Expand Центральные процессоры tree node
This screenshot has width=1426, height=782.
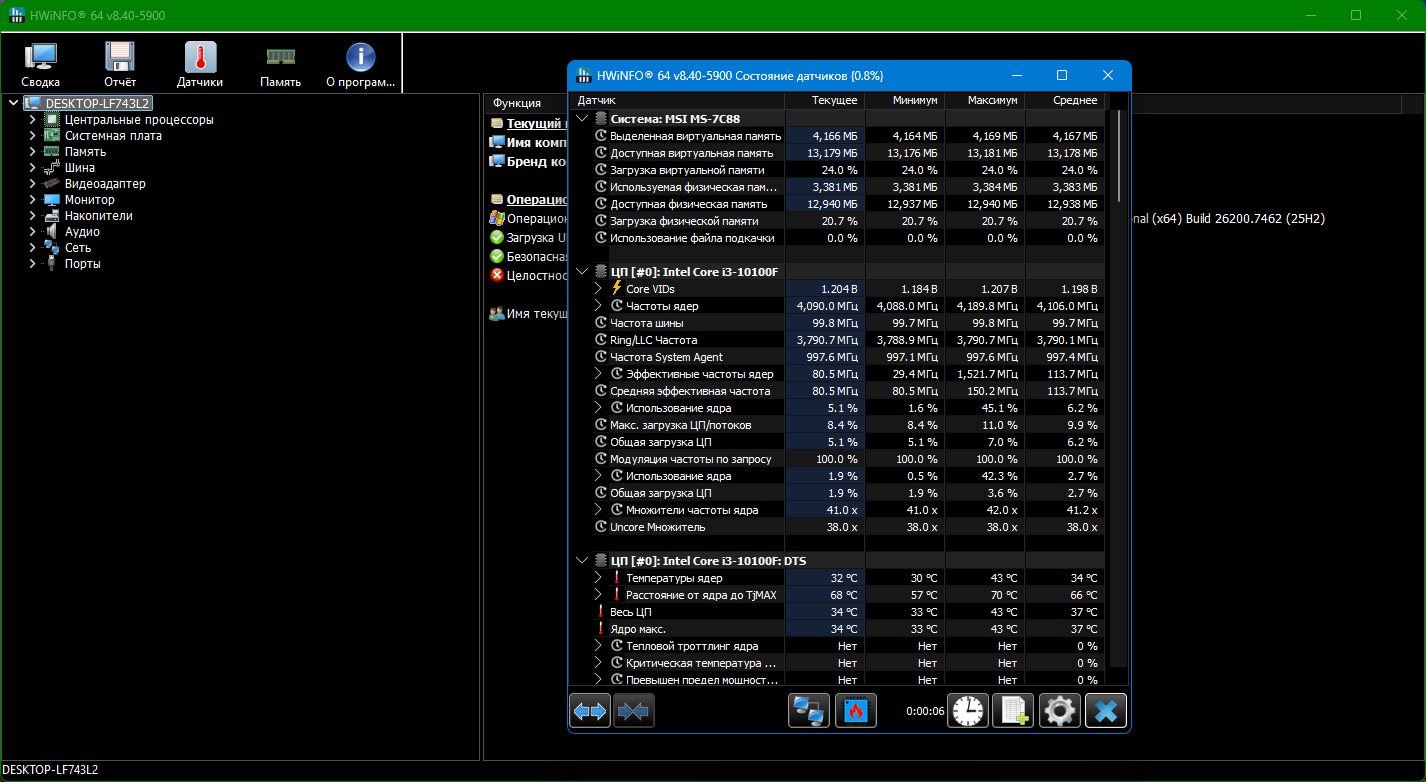(x=32, y=120)
